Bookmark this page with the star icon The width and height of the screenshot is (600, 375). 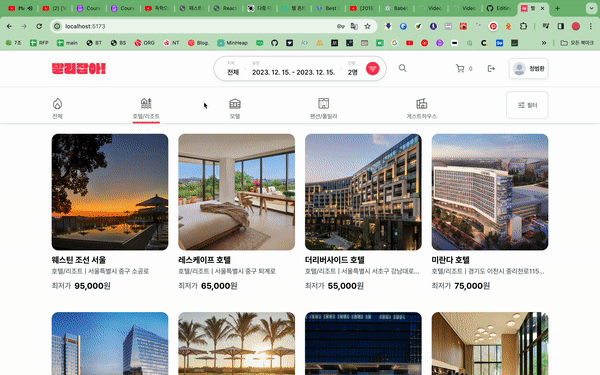(368, 26)
